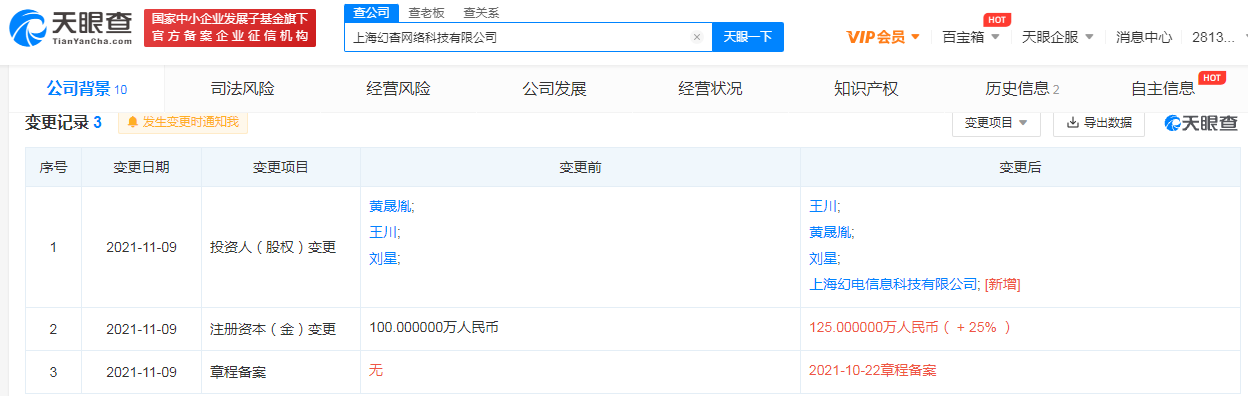The height and width of the screenshot is (396, 1248).
Task: Open 黄晟胤 link in 变更后 column
Action: [831, 232]
